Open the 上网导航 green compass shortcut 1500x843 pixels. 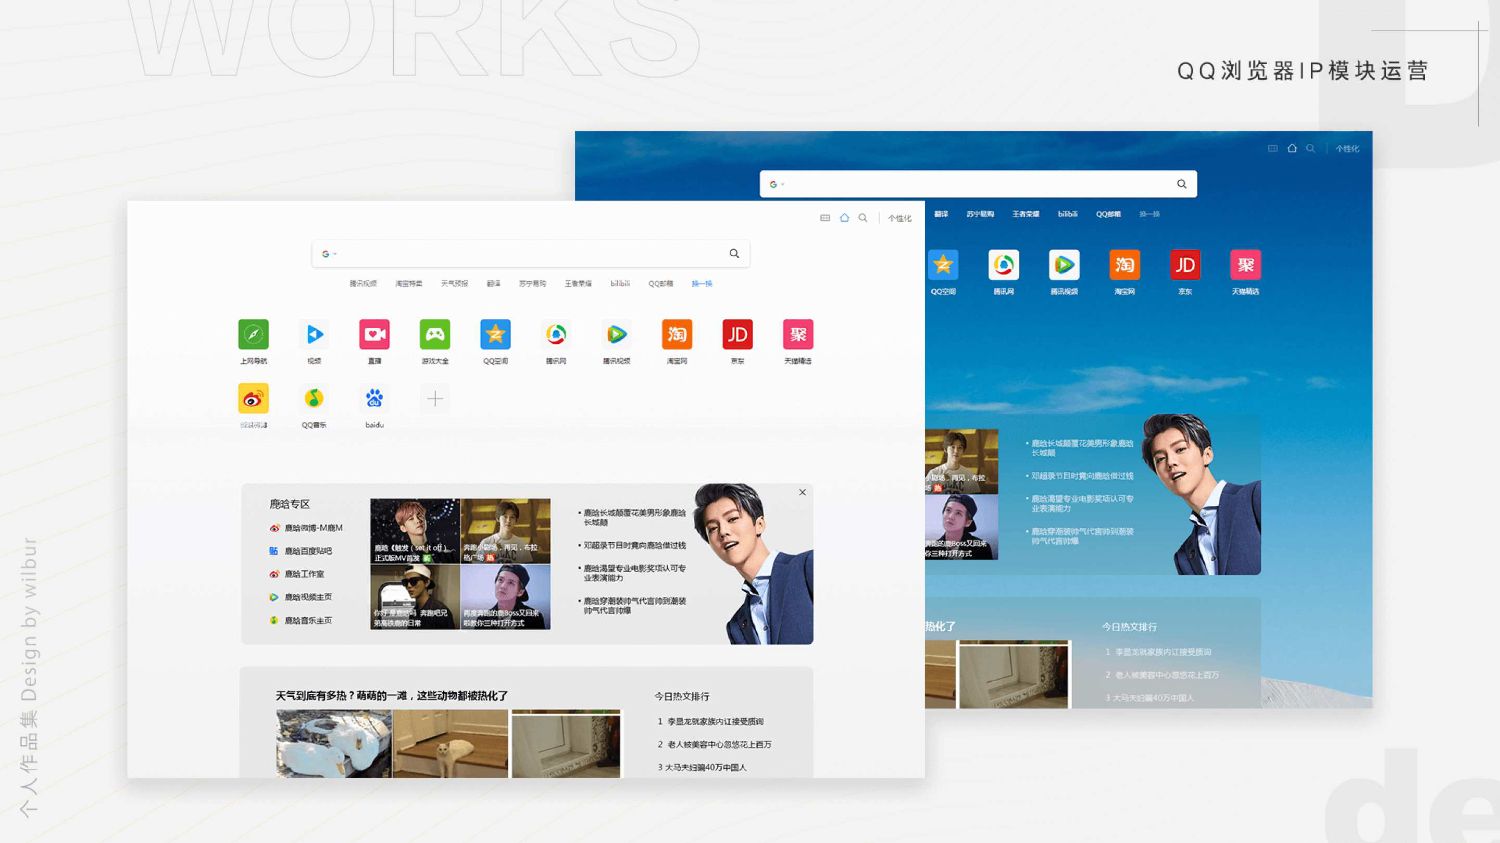(253, 335)
